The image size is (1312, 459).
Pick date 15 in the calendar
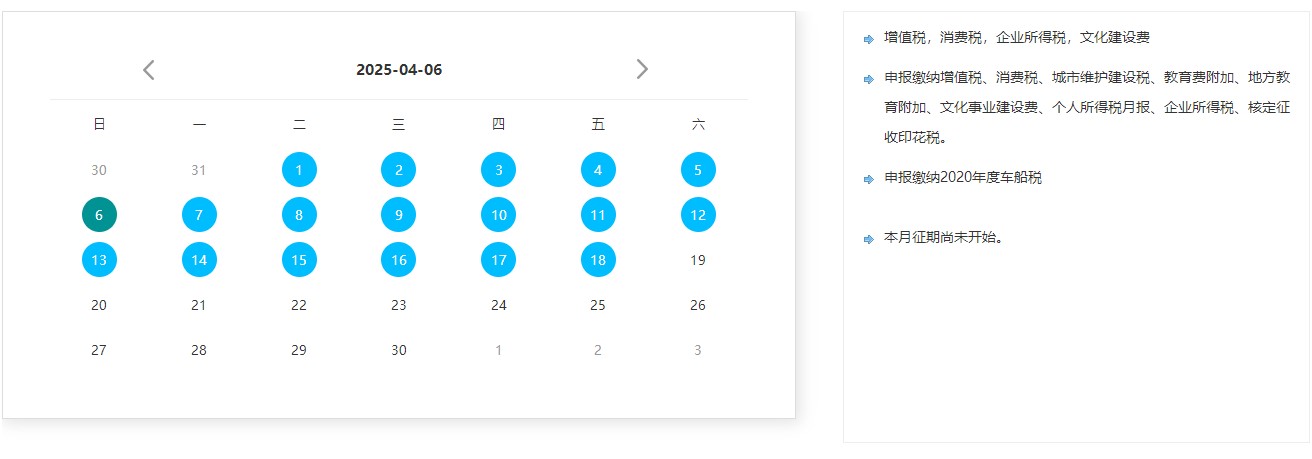[x=299, y=260]
